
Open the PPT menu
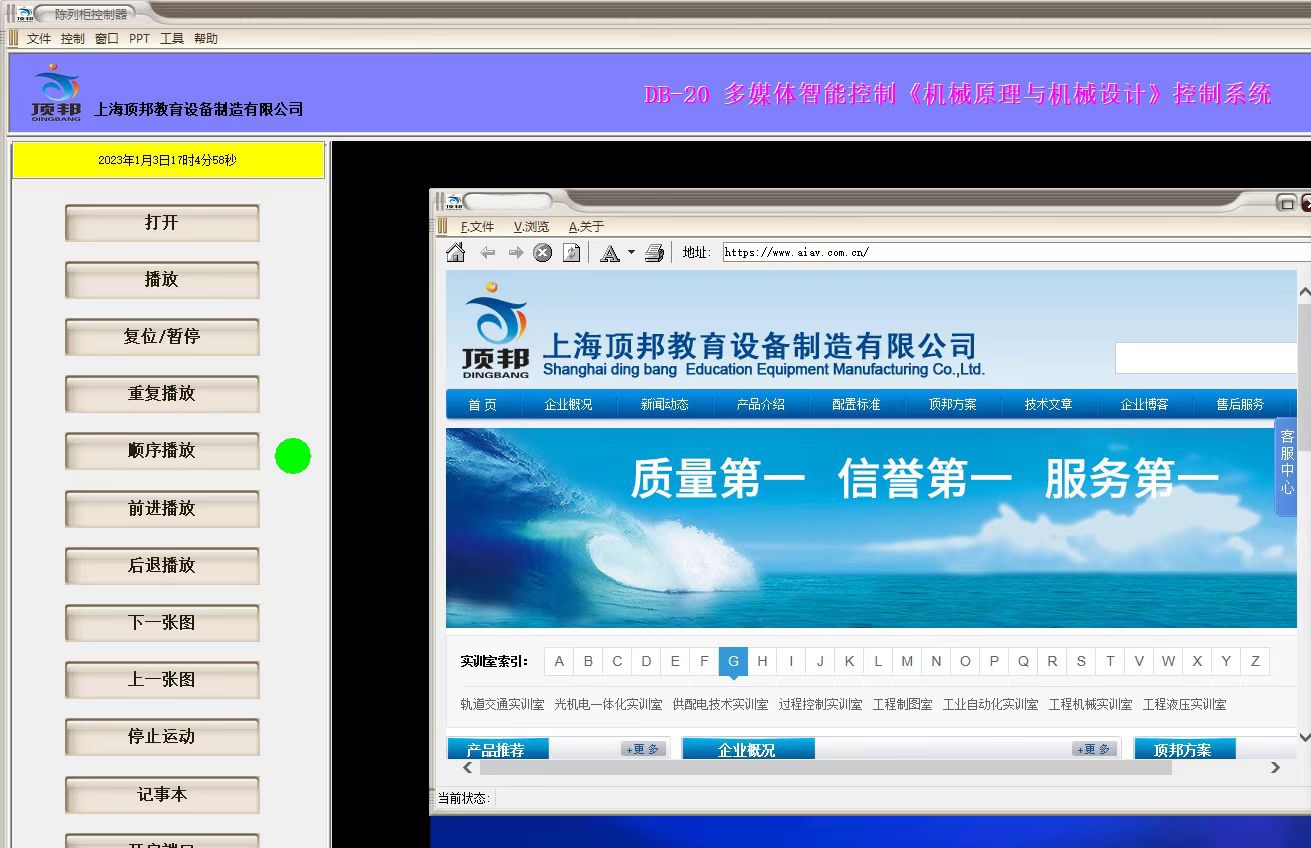pos(139,38)
